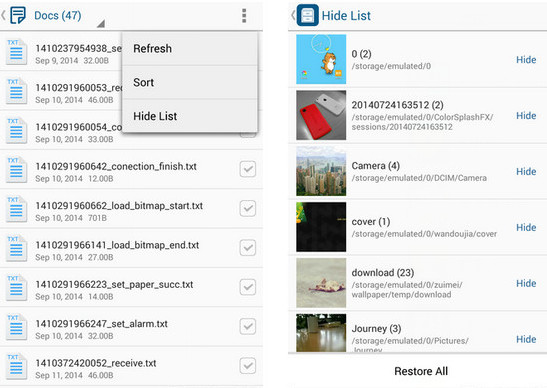
Task: Hide the 20140724163512 folder
Action: [x=526, y=115]
